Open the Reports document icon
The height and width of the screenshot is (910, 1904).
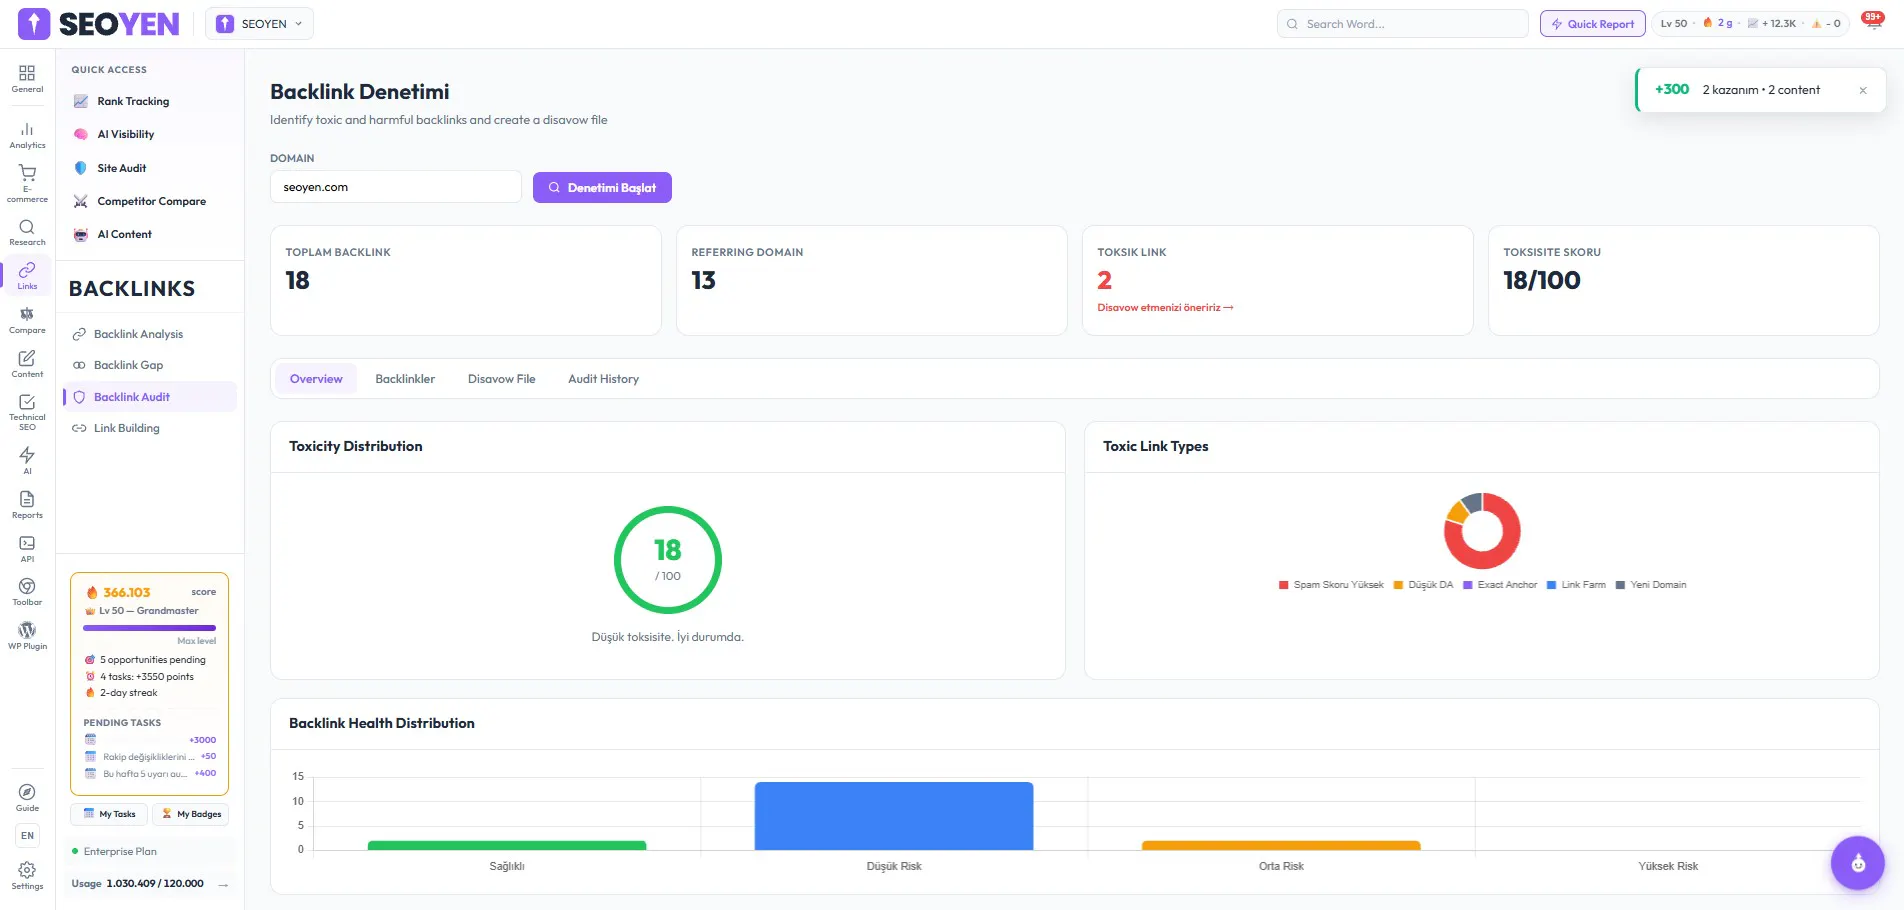(x=27, y=505)
